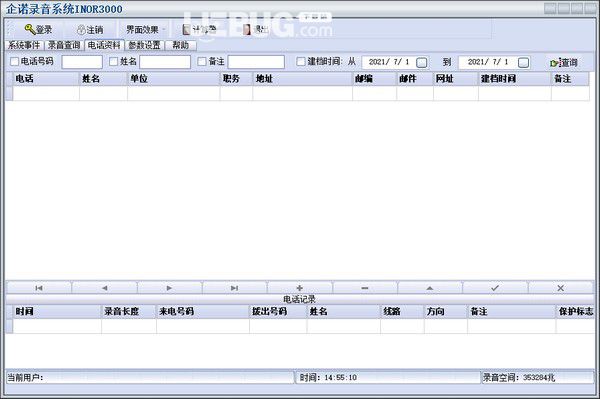
Task: Click the 地址 column header
Action: [x=303, y=79]
